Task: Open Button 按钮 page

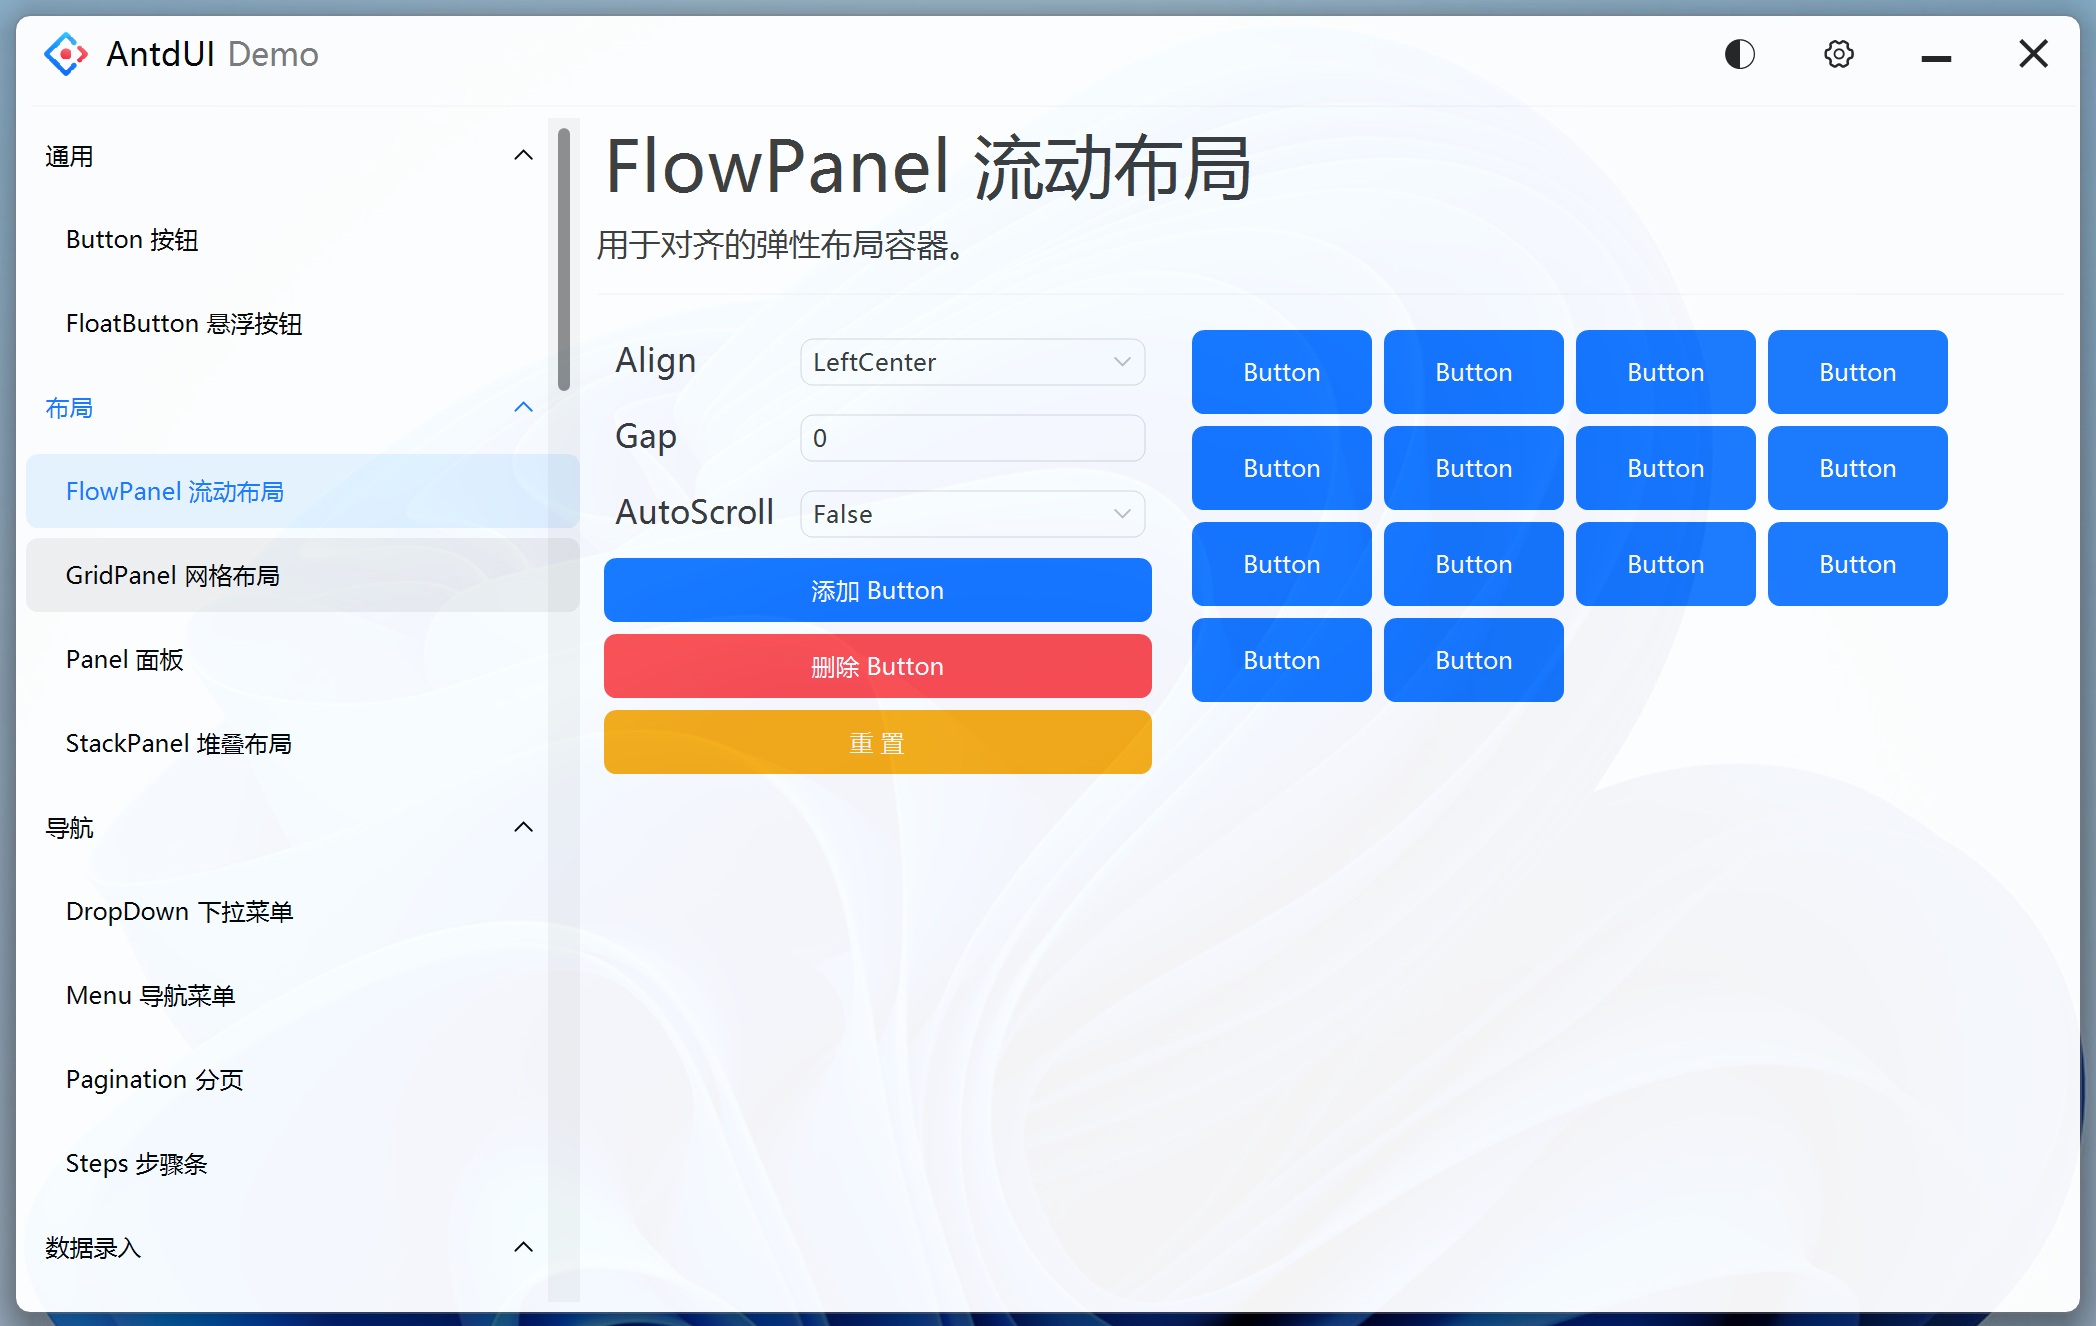Action: (132, 239)
